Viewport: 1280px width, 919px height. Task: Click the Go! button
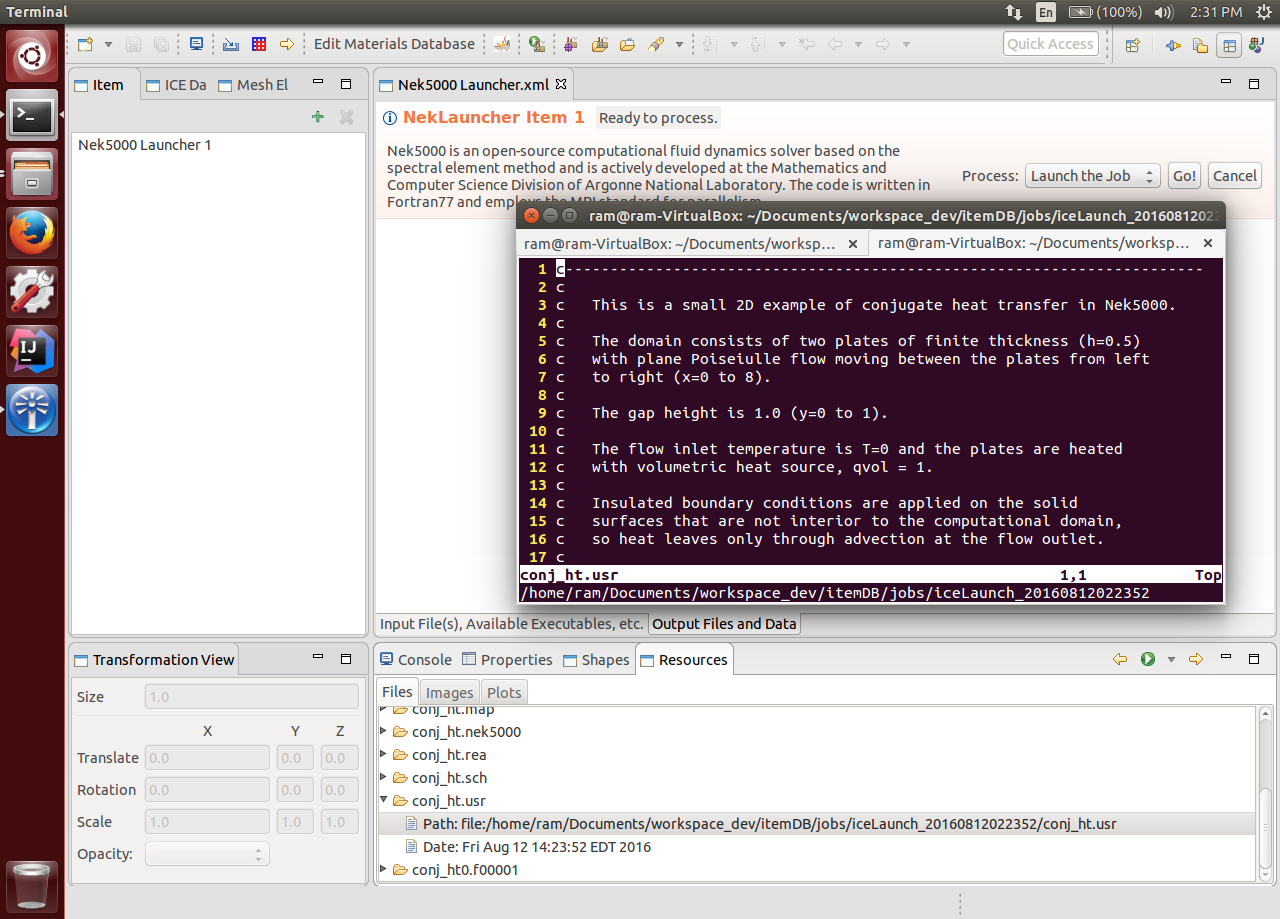click(1185, 176)
